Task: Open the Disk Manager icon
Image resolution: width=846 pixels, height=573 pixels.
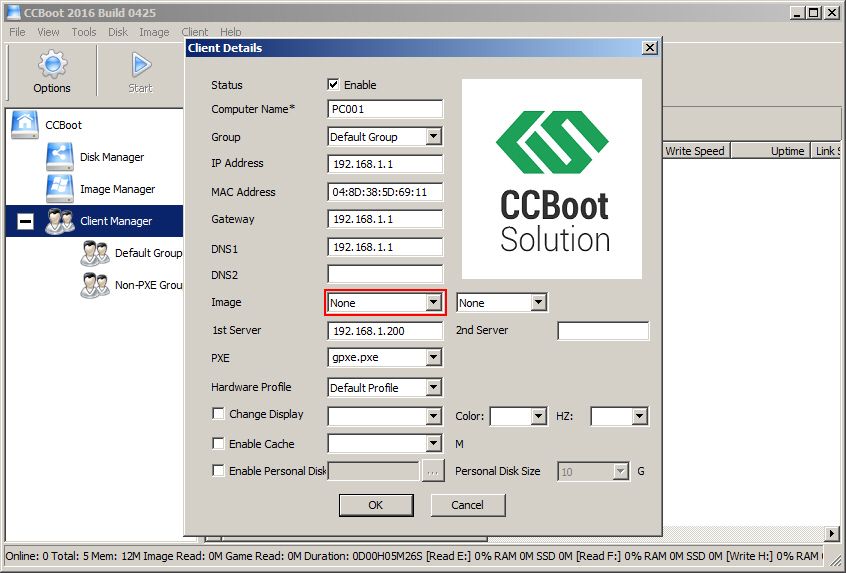Action: click(x=59, y=156)
